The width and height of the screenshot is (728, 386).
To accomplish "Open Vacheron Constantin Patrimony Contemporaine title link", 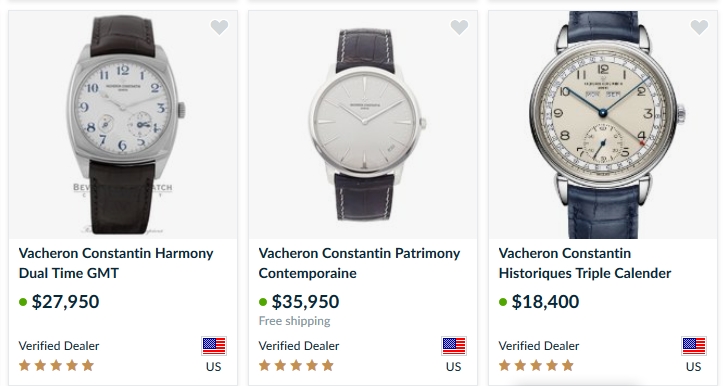I will [x=359, y=263].
